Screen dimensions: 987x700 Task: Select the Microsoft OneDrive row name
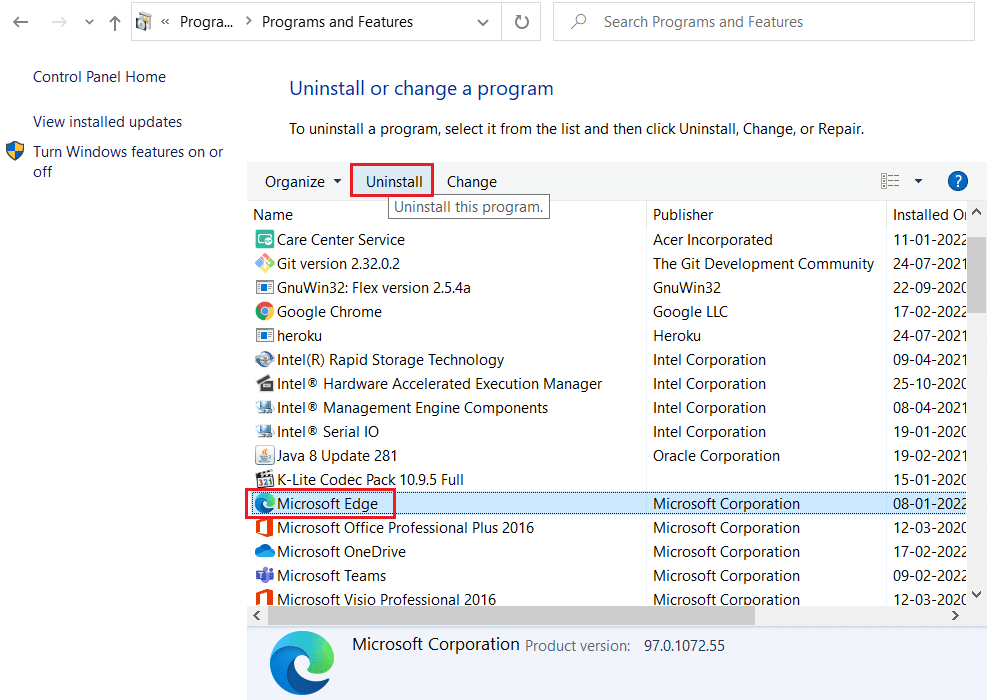coord(341,551)
